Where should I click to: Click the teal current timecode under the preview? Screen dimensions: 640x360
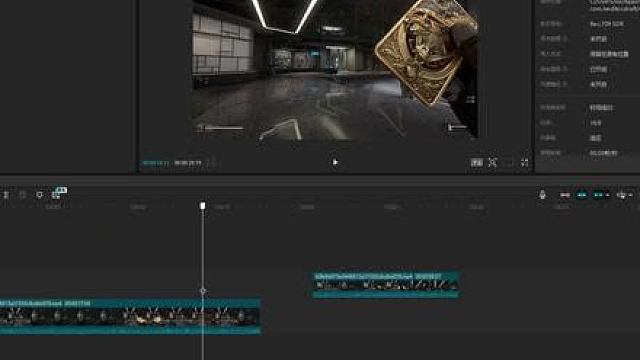155,163
